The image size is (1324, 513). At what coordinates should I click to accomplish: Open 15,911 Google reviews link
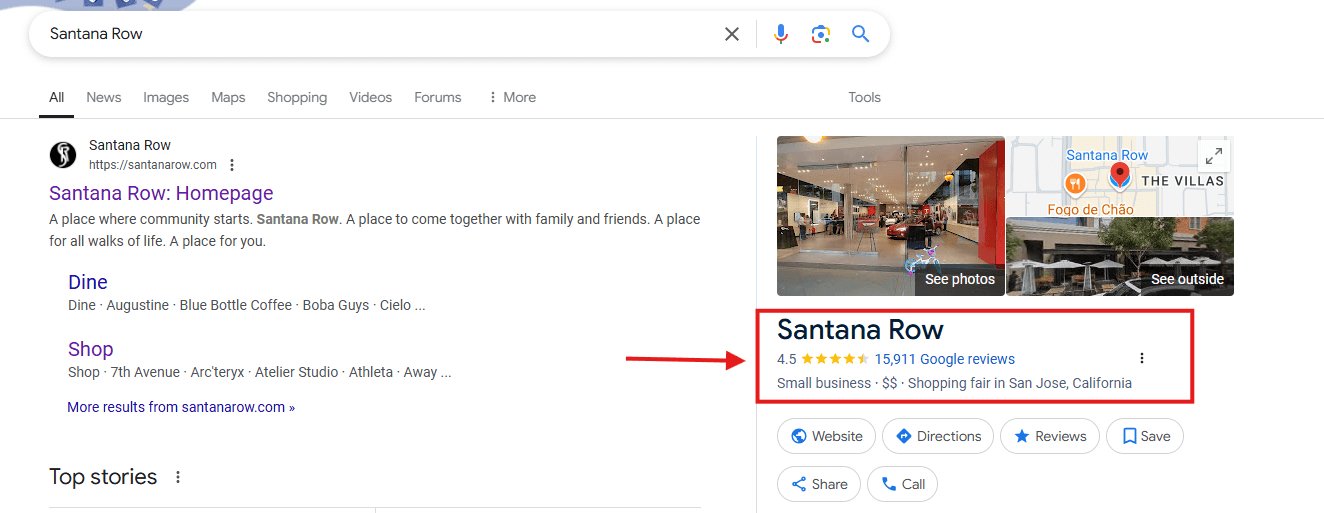pos(944,359)
